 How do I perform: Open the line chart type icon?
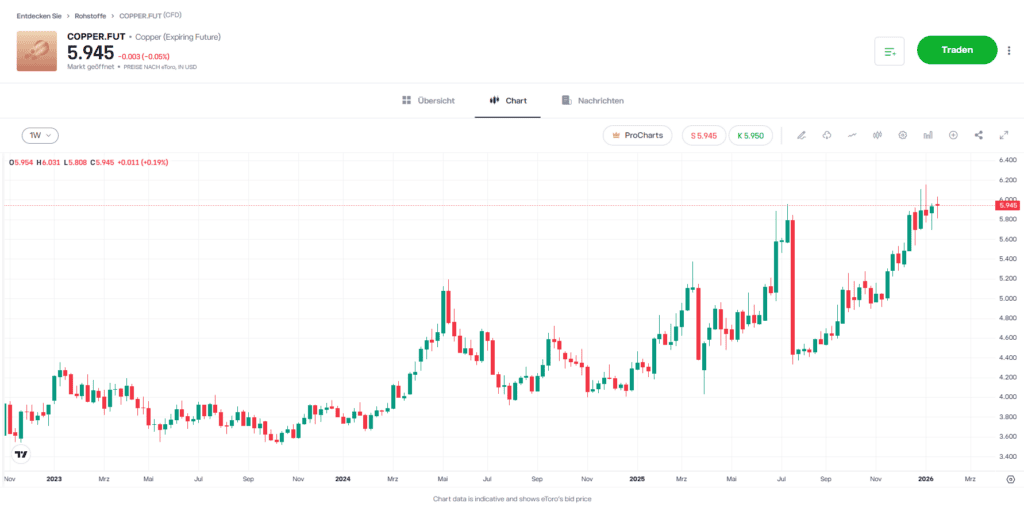852,135
